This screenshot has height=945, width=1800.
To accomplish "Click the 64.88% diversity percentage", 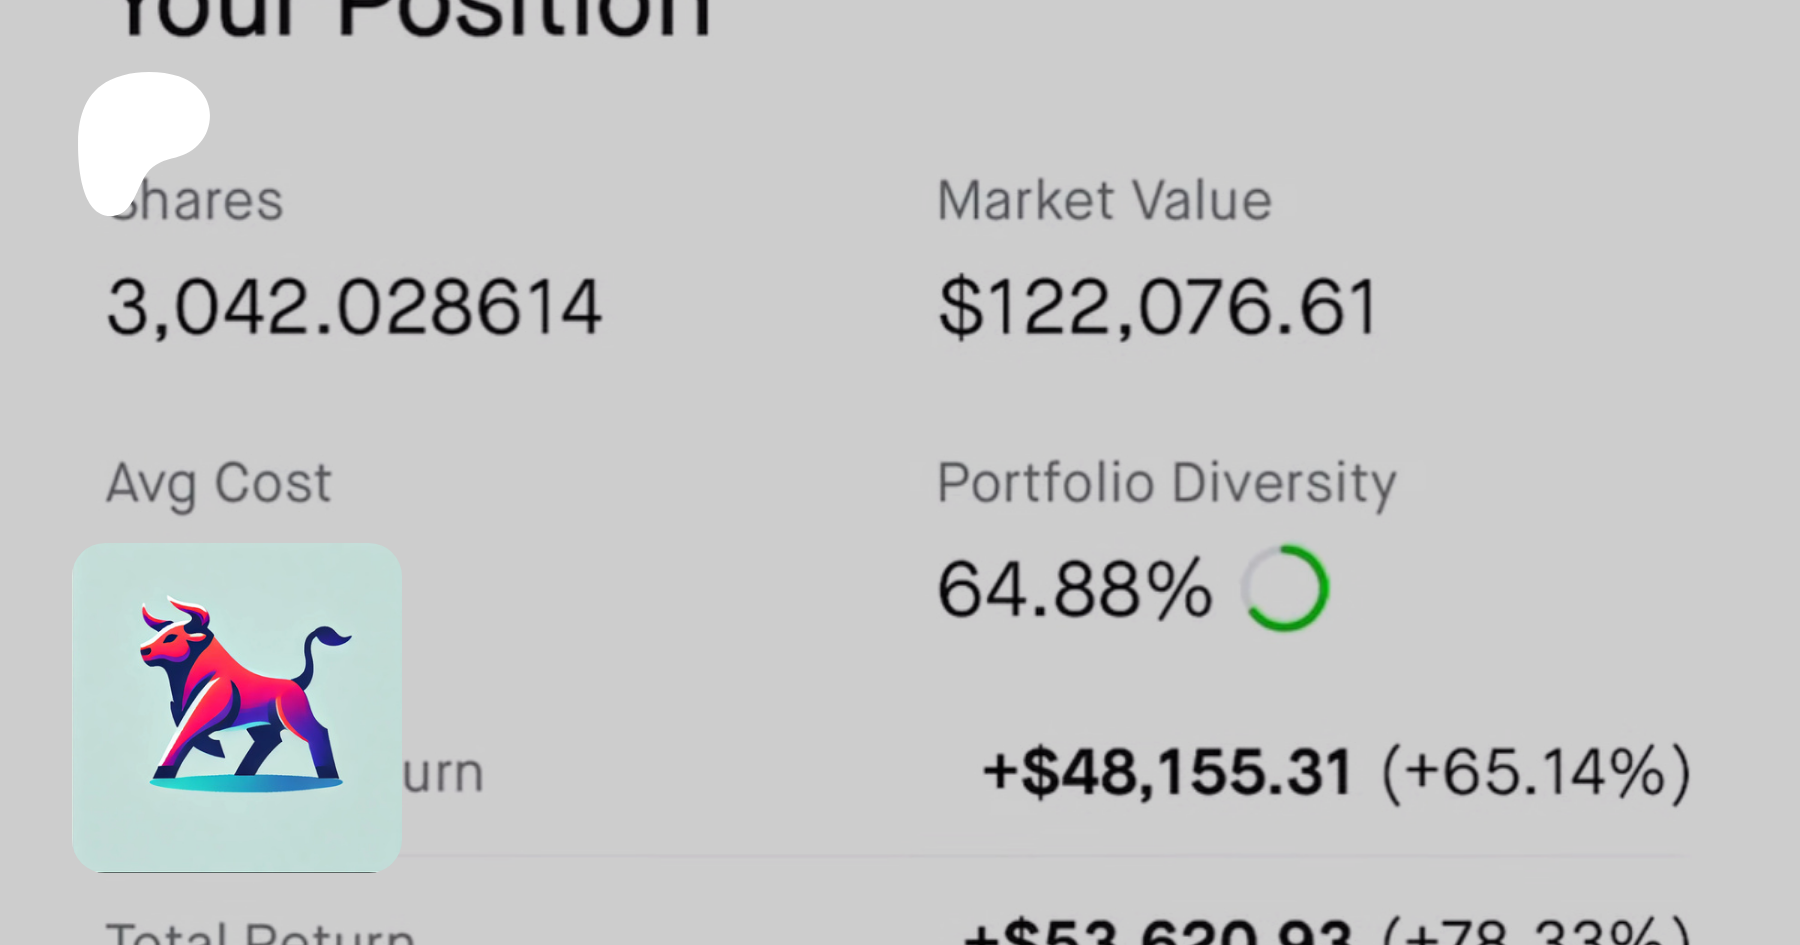I will tap(1074, 589).
